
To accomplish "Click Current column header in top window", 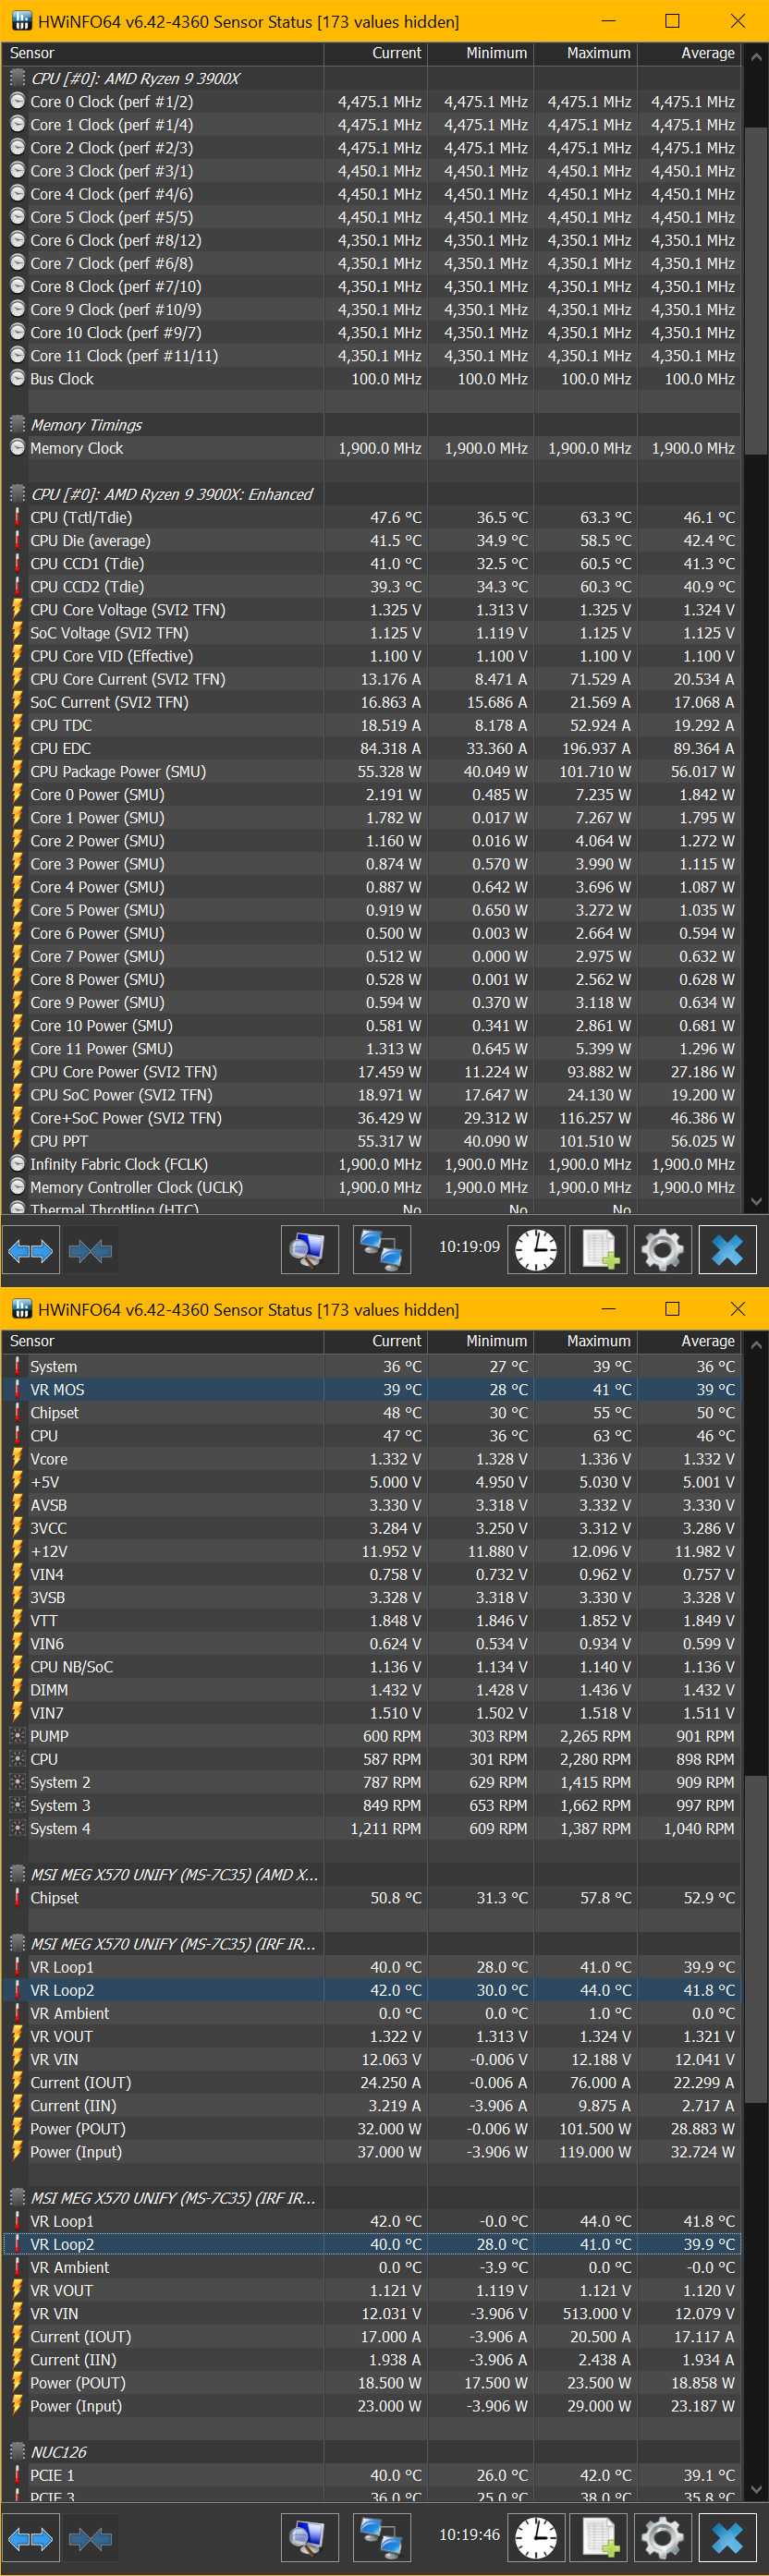I will (376, 54).
